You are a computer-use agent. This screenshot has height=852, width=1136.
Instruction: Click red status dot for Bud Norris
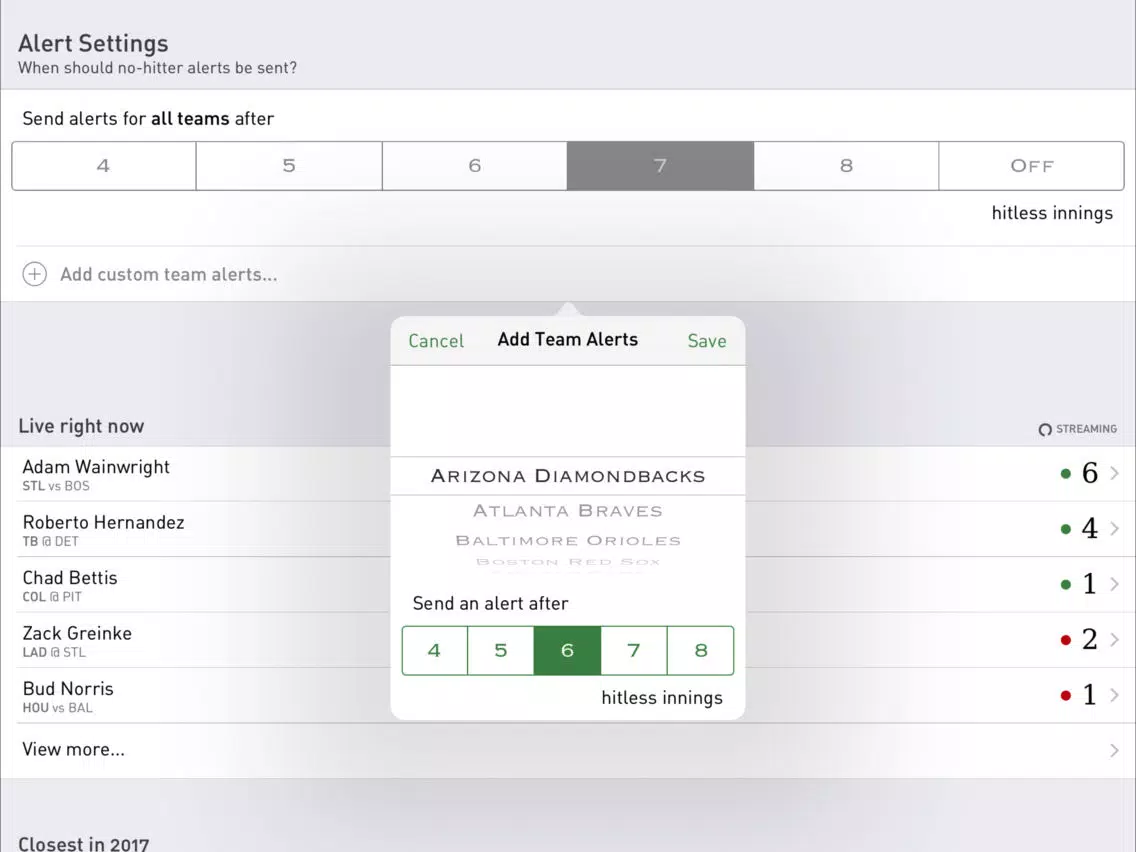1066,696
